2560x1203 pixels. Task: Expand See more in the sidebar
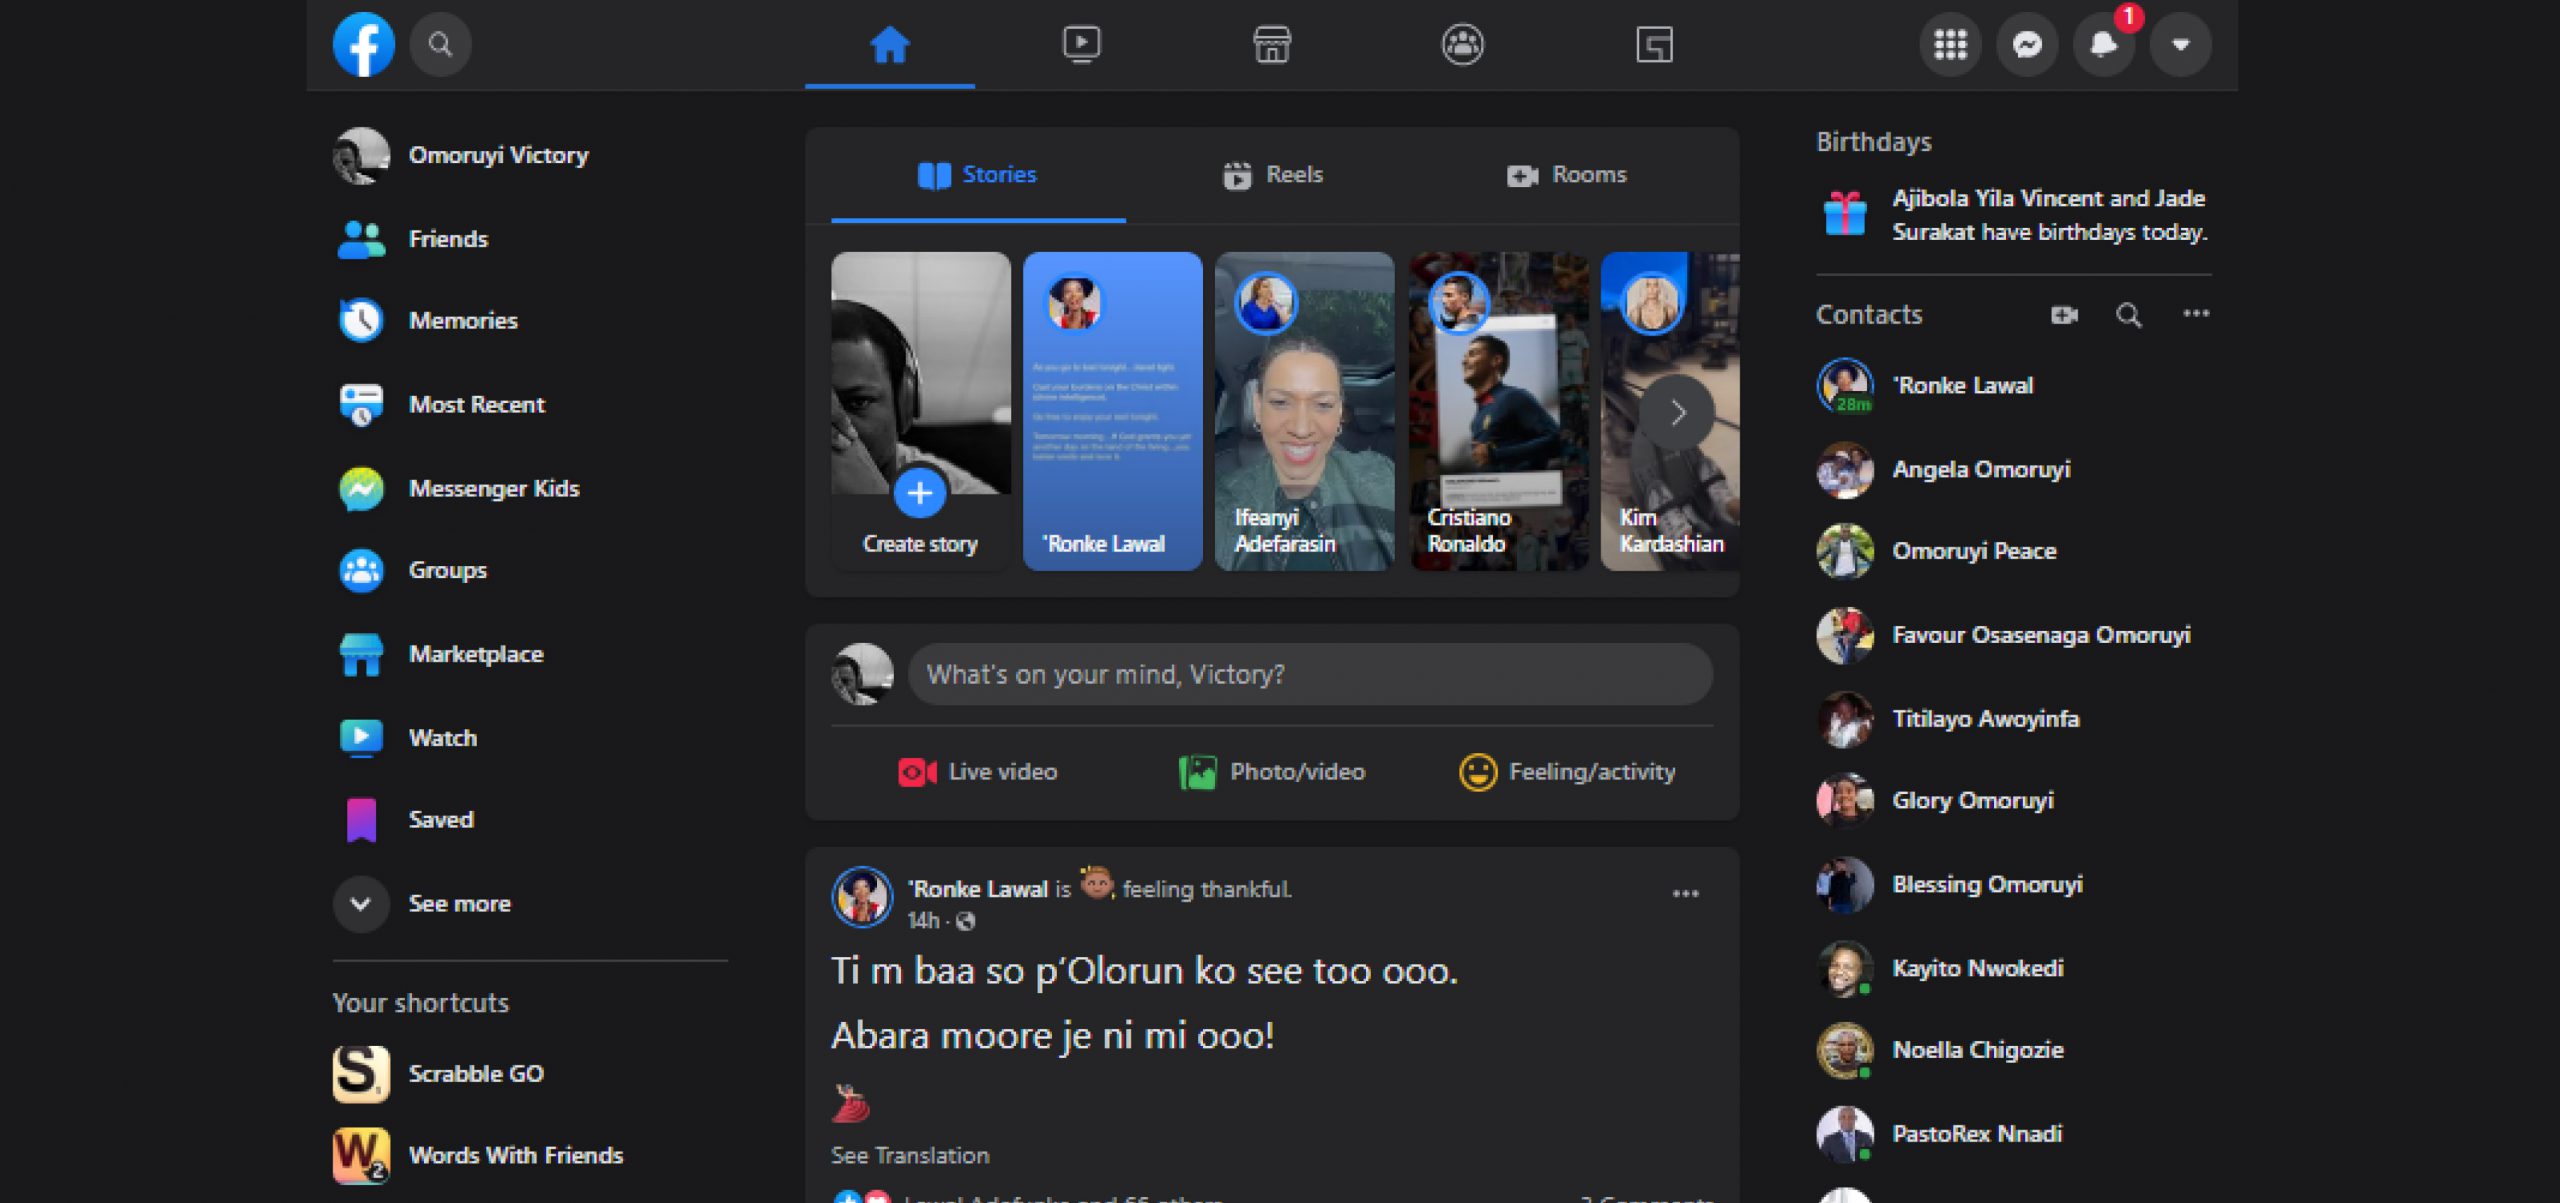click(530, 904)
